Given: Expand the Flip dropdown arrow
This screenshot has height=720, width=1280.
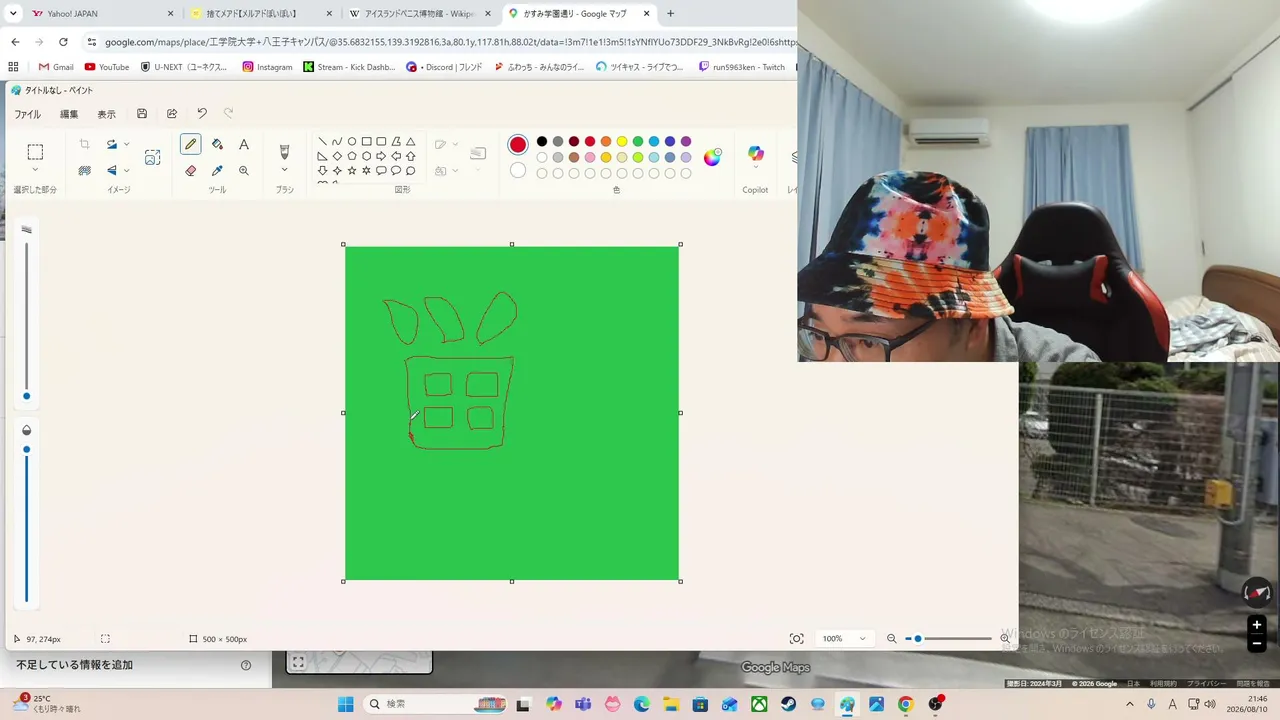Looking at the screenshot, I should click(126, 171).
